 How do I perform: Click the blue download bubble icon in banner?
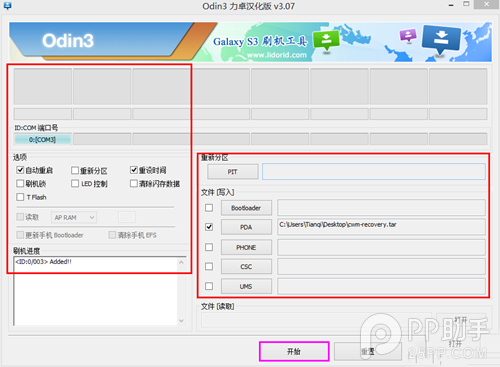(x=441, y=39)
